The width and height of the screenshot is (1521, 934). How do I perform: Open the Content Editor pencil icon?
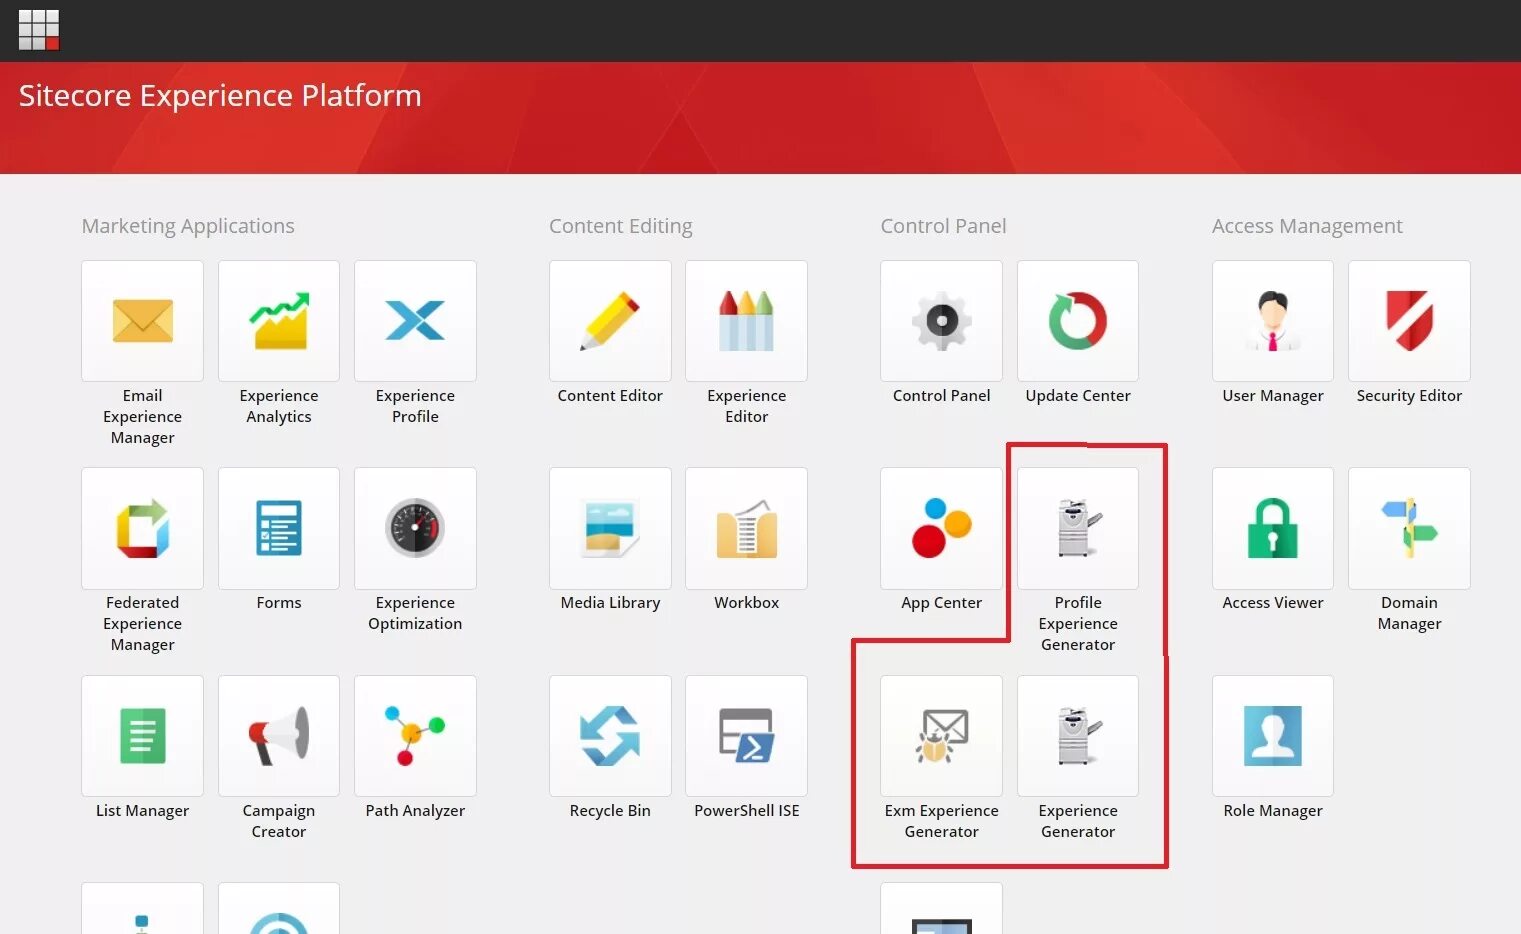point(610,321)
